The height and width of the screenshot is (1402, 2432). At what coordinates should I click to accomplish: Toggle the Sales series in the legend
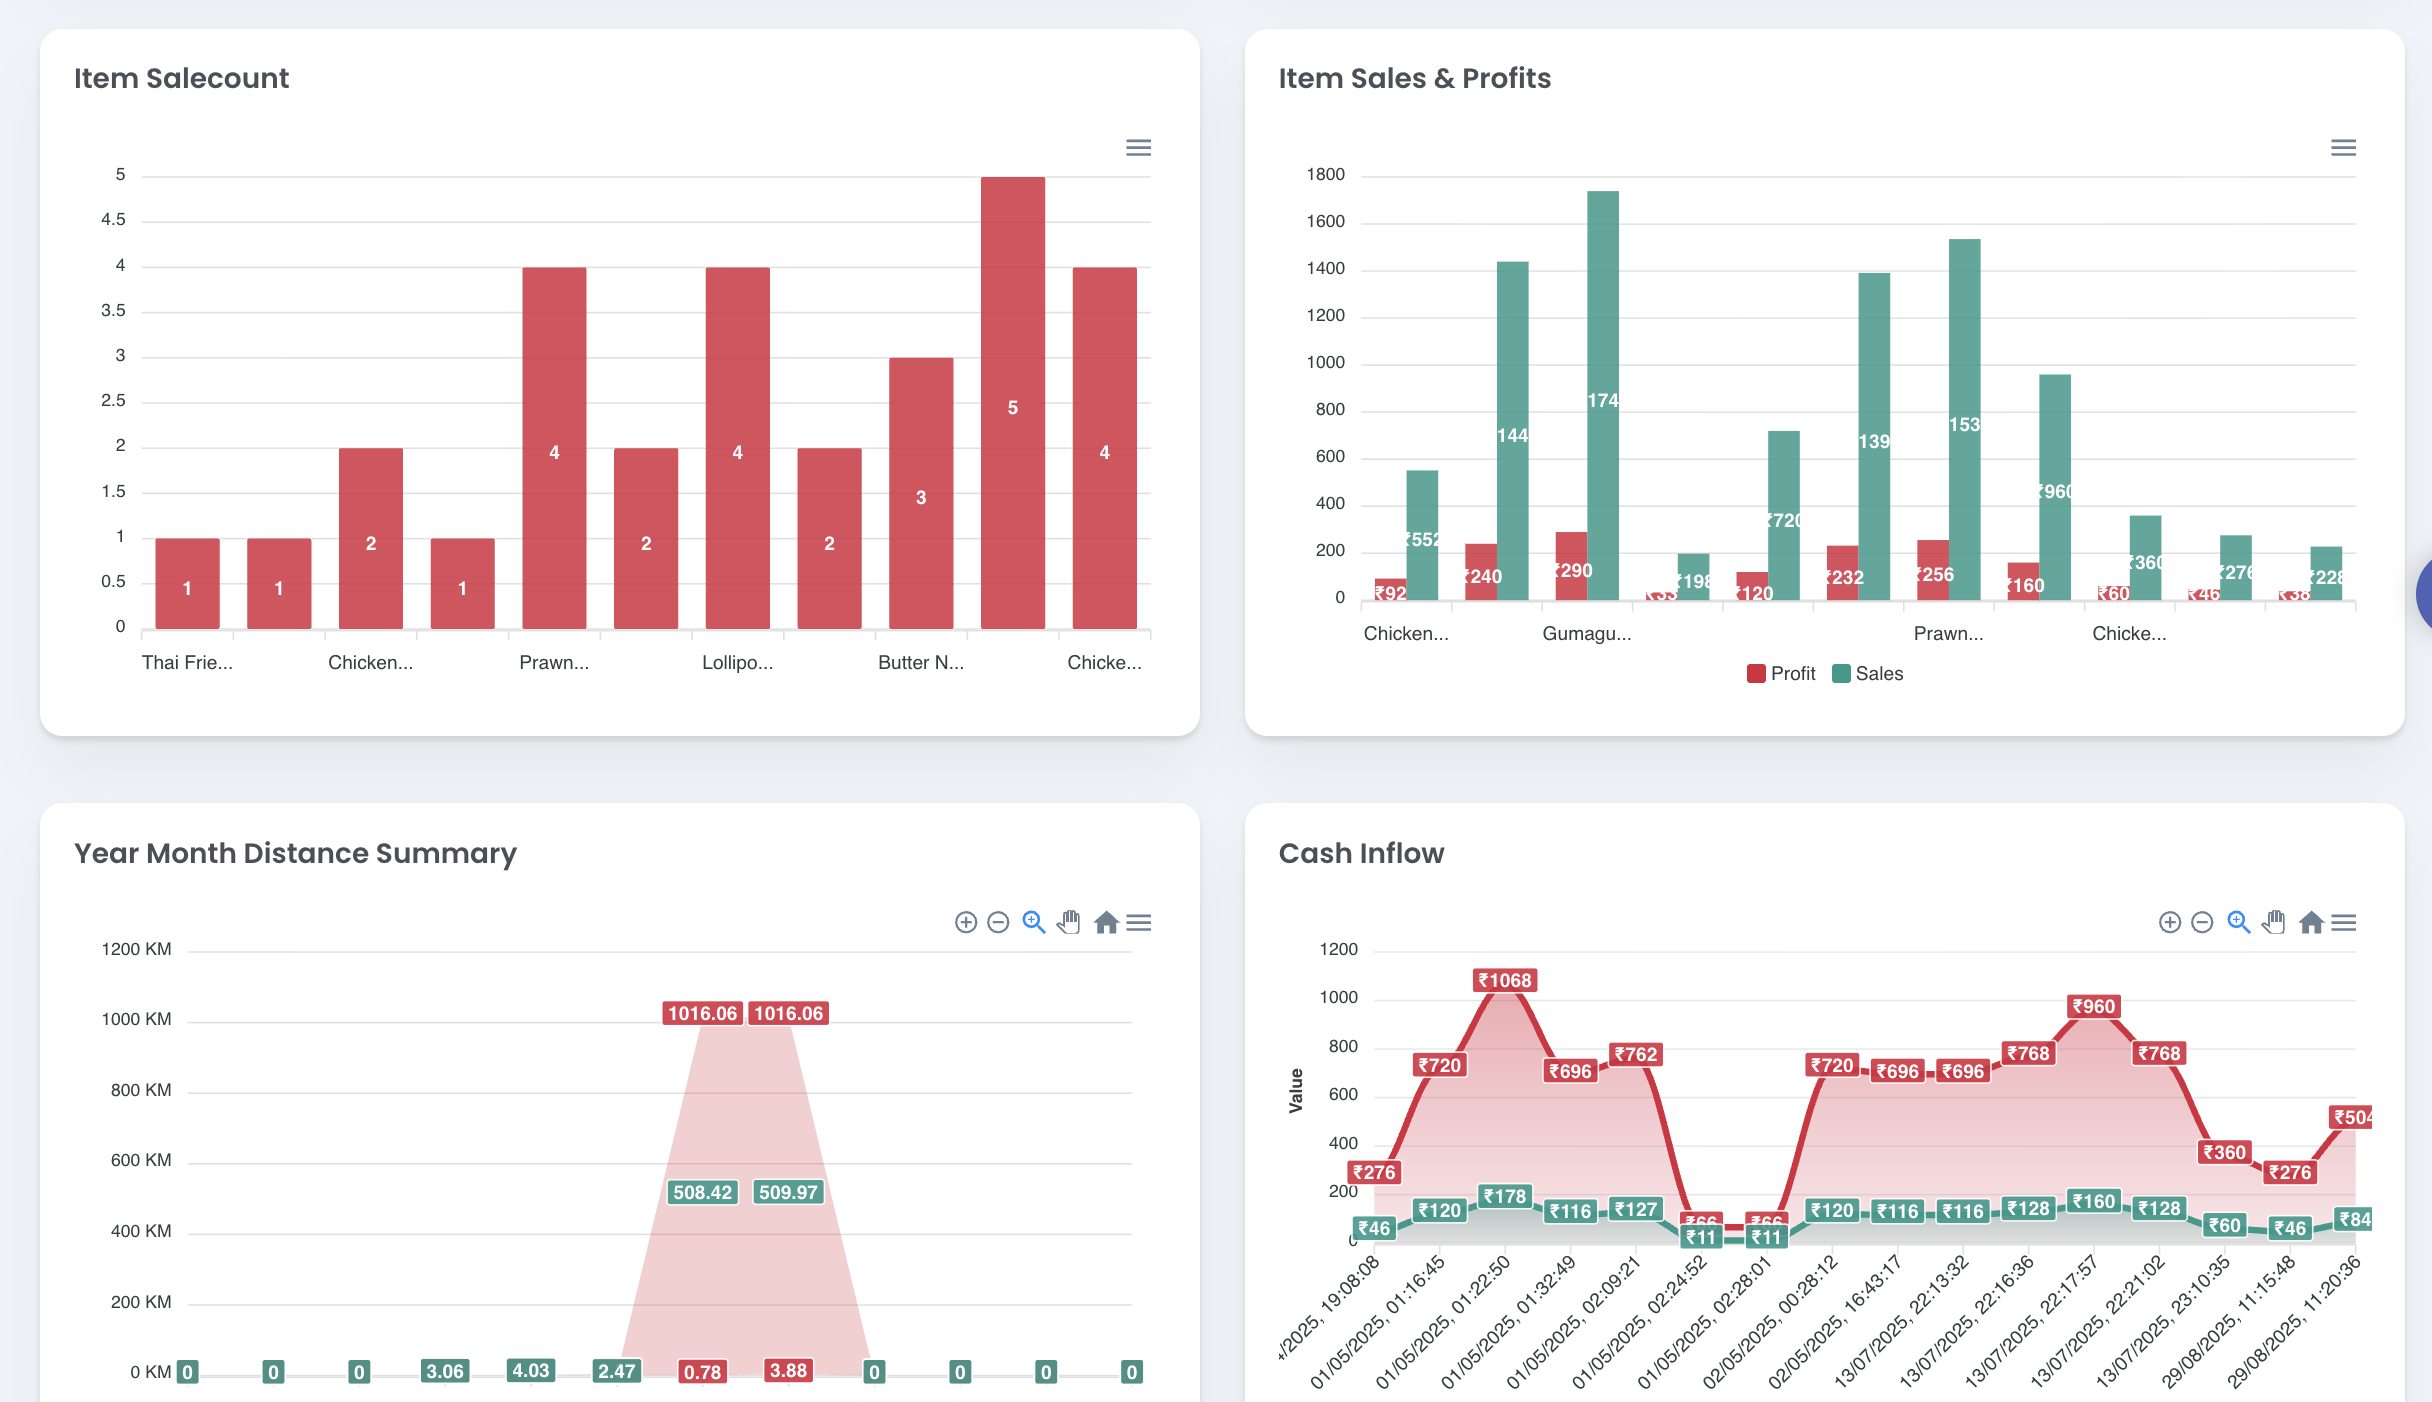[1879, 674]
